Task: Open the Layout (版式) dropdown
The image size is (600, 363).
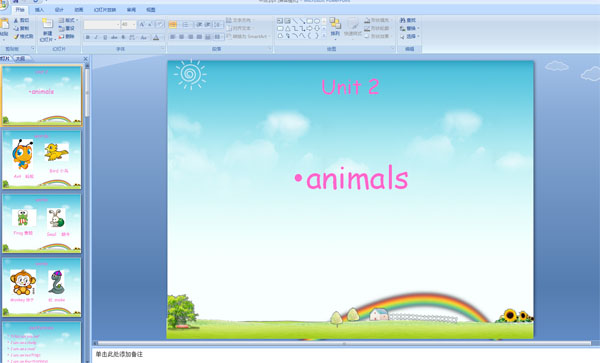Action: tap(68, 20)
